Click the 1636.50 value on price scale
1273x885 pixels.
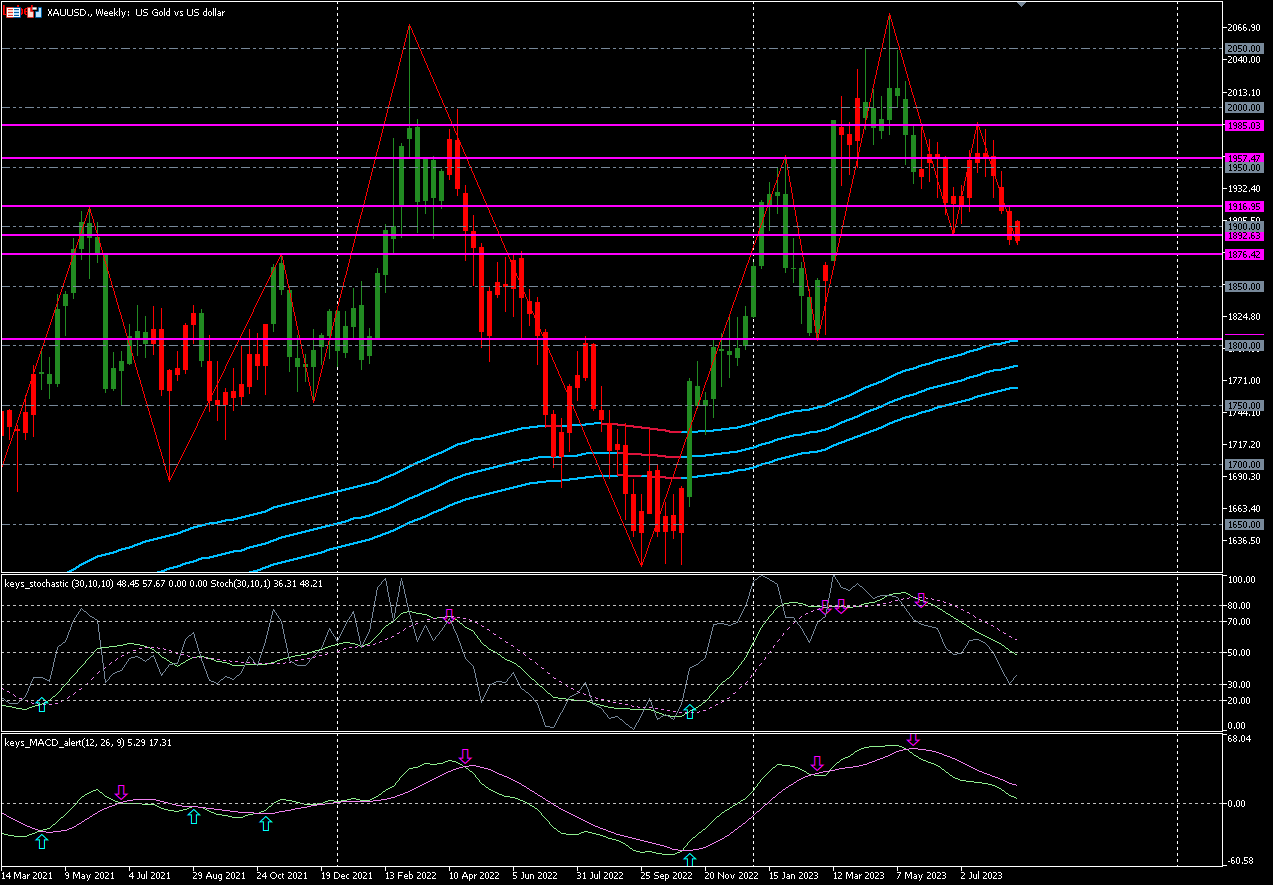click(1244, 541)
